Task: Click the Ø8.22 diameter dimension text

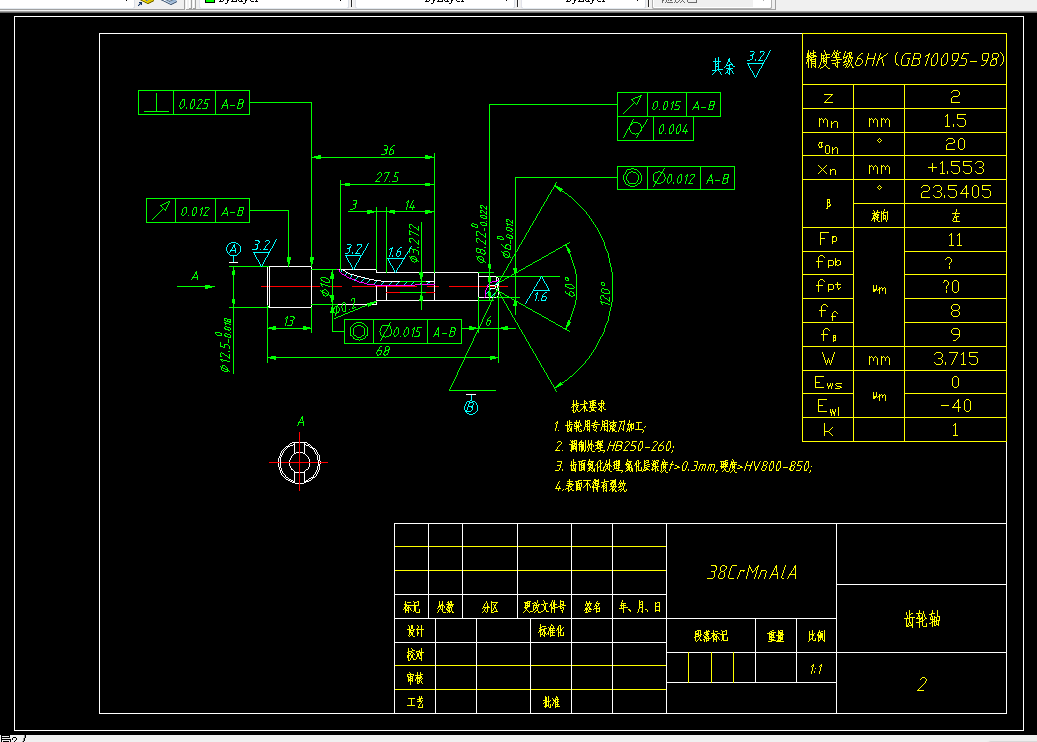Action: [481, 234]
